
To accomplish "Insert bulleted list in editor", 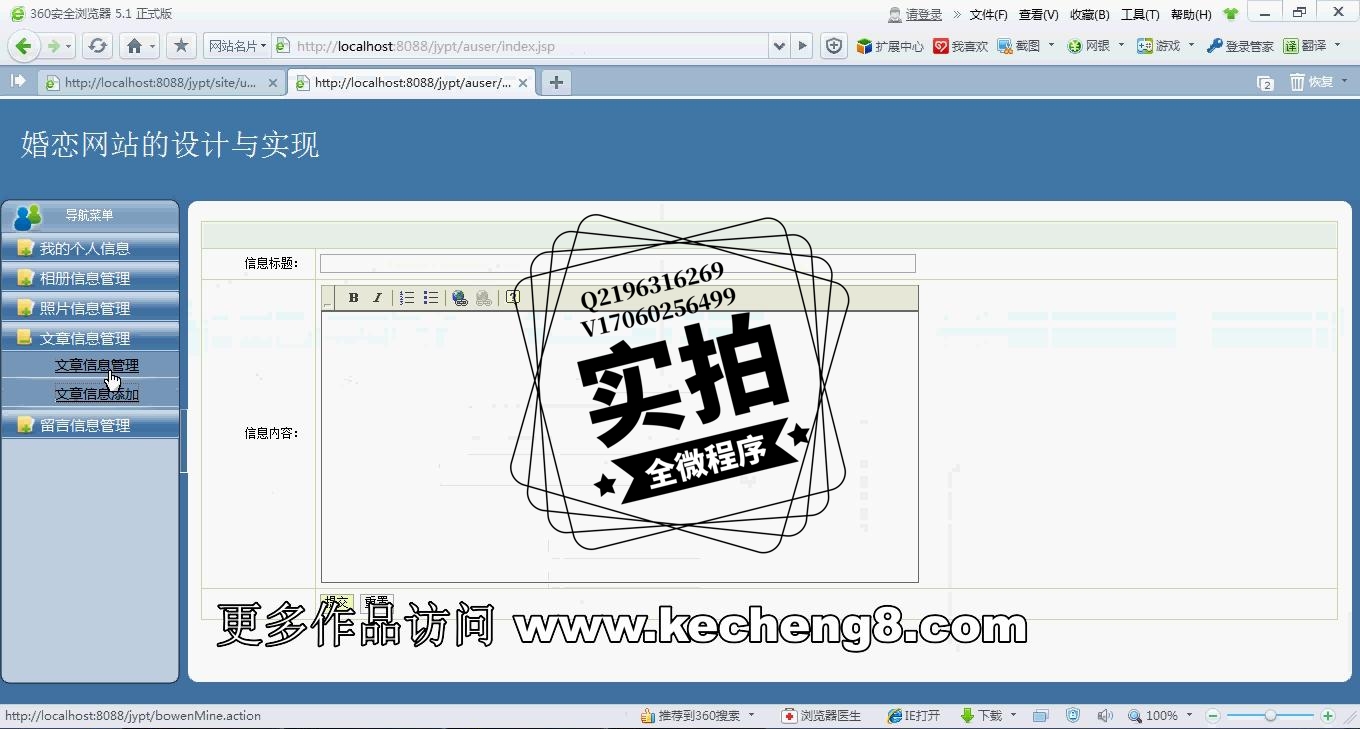I will click(431, 297).
